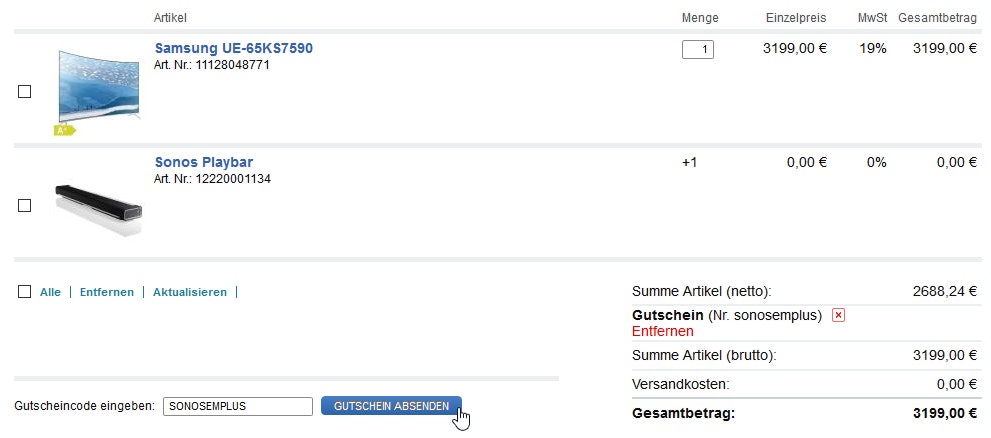Click the red X icon beside Gutschein
The image size is (991, 438).
[838, 315]
